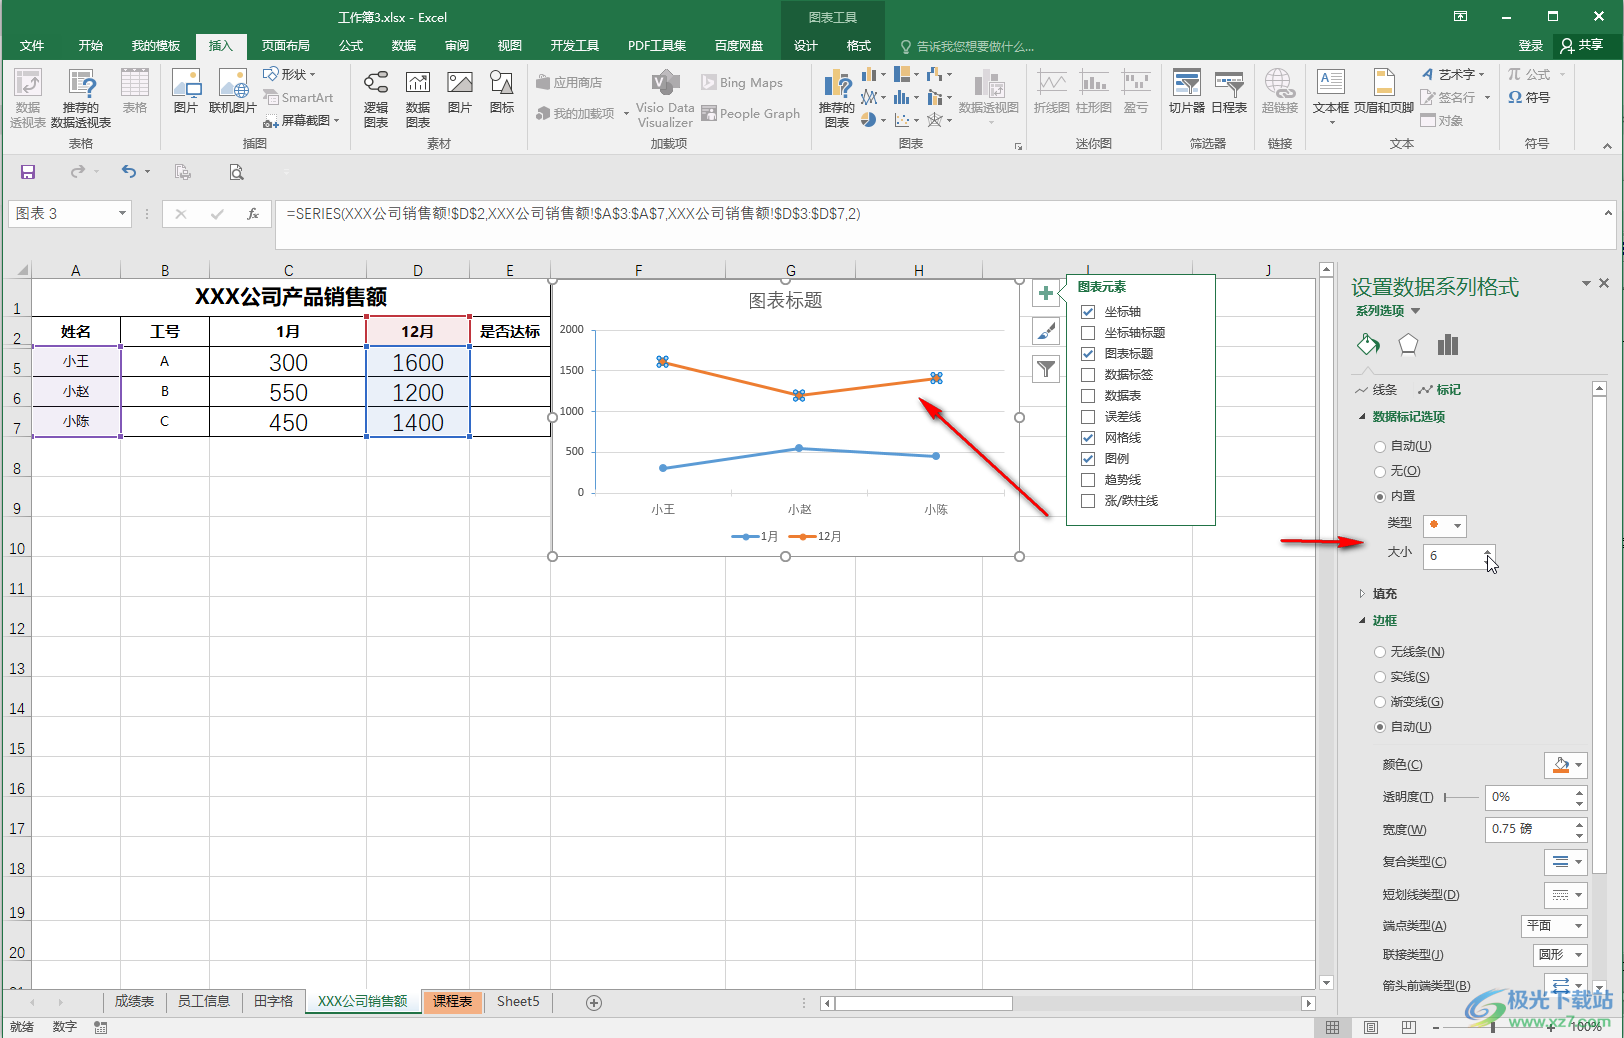The height and width of the screenshot is (1038, 1624).
Task: Click the 透明度 slider track
Action: (x=1460, y=798)
